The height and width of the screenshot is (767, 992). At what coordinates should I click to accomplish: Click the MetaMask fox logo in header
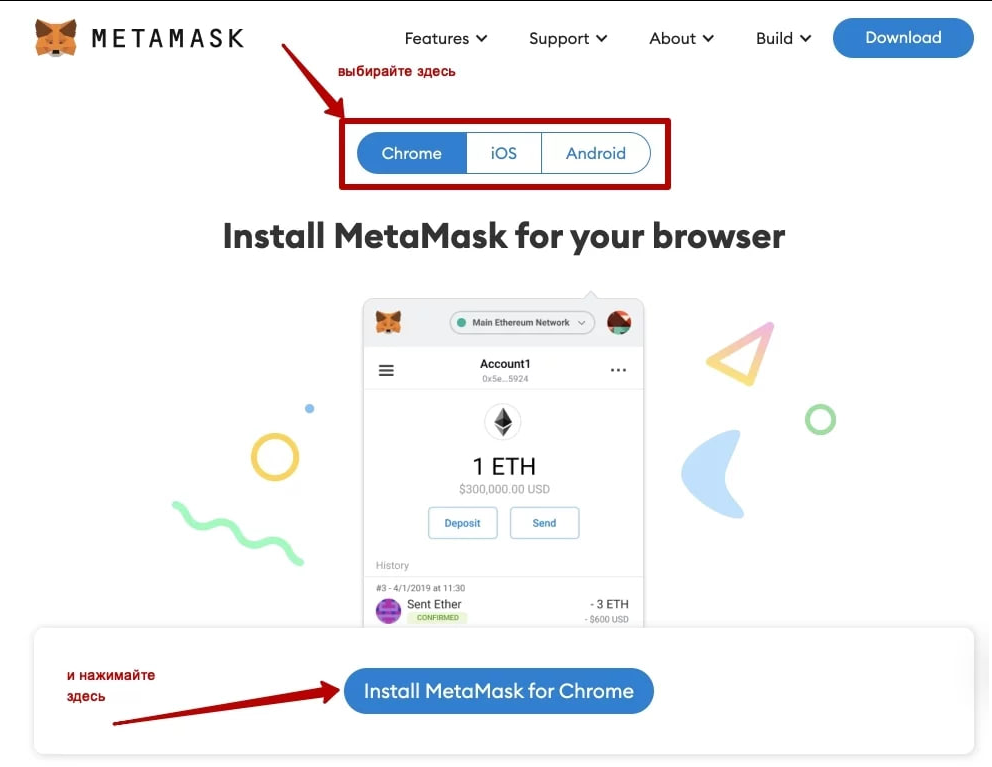click(56, 37)
